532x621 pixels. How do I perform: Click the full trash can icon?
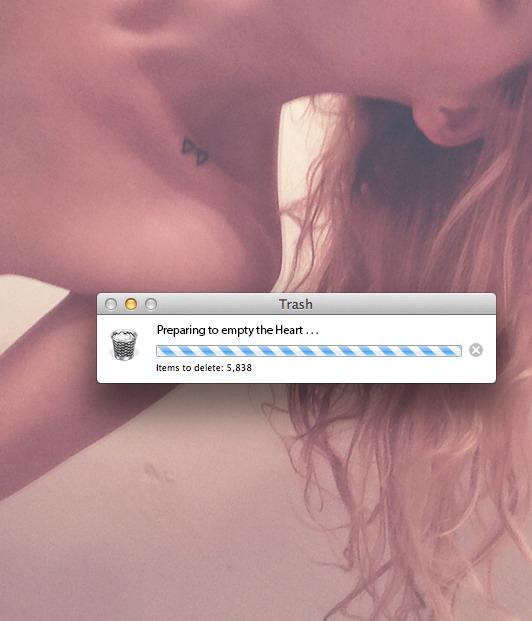124,345
